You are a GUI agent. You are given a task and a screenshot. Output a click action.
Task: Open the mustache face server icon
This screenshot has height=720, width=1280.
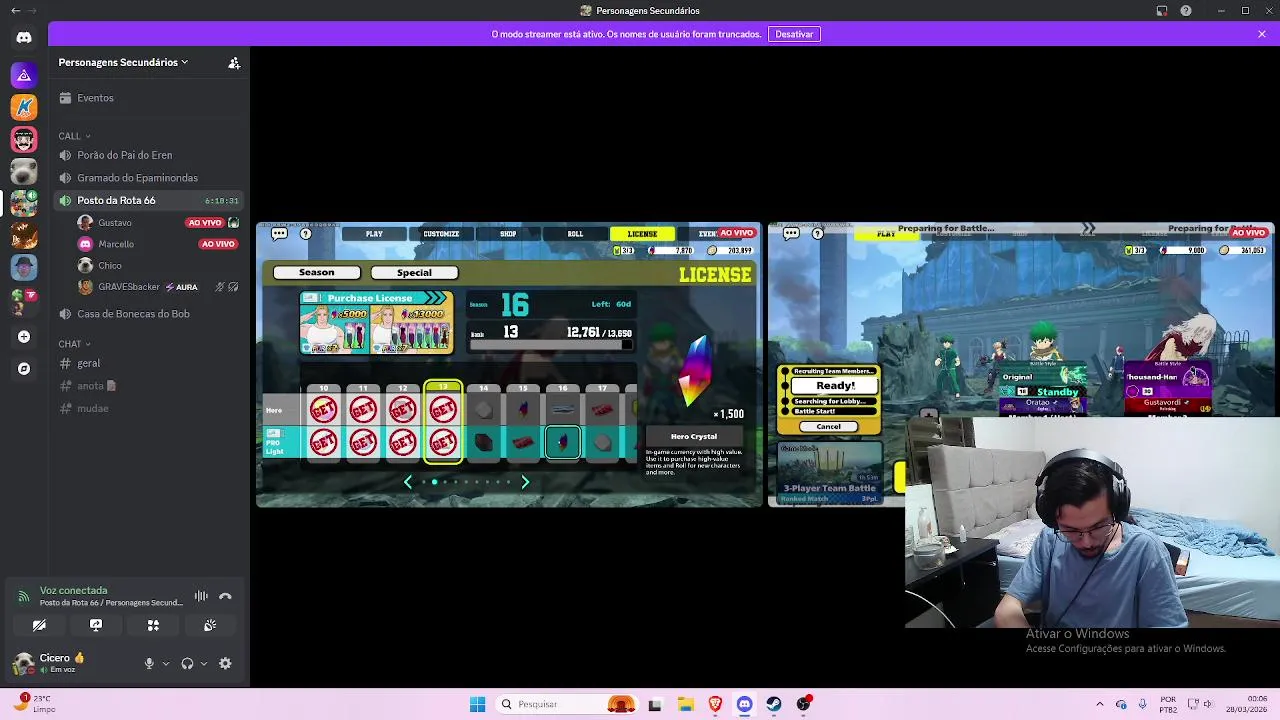click(24, 139)
